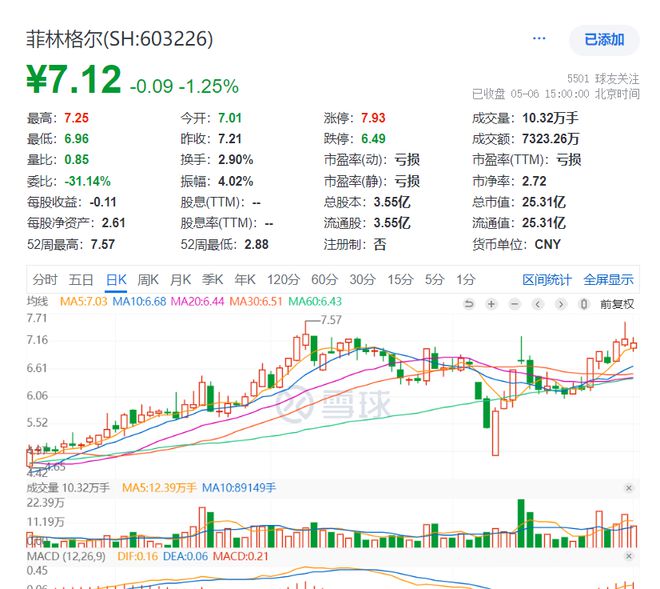Switch to the 15分 tab
The width and height of the screenshot is (660, 589).
pyautogui.click(x=400, y=280)
